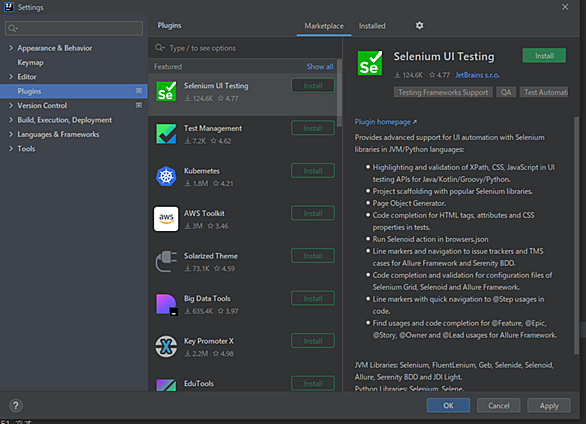Click Big Data Tools plugin name
The height and width of the screenshot is (424, 586).
(207, 298)
